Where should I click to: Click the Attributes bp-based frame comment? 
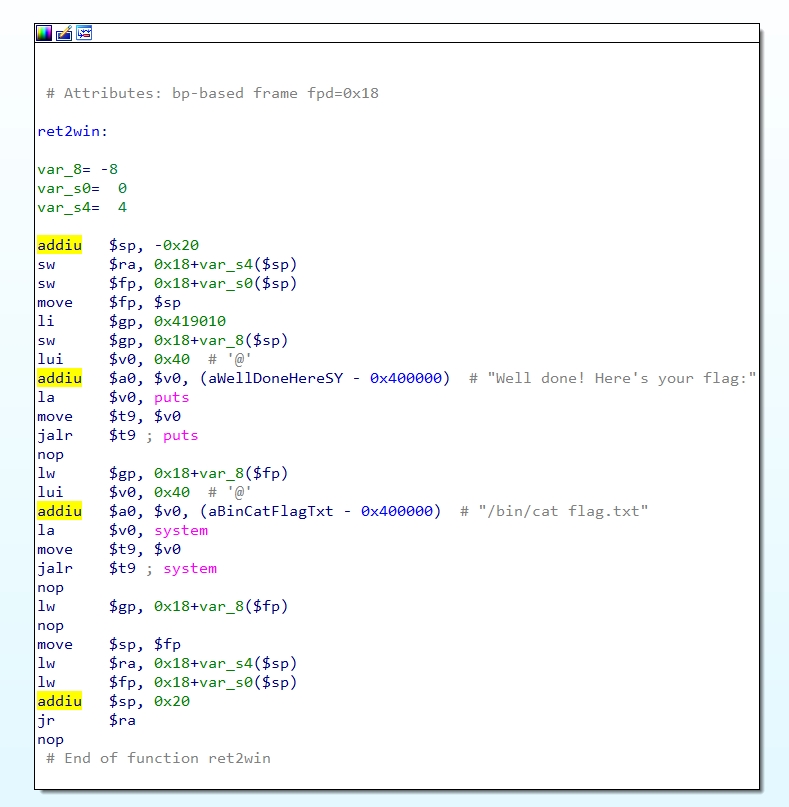coord(212,93)
